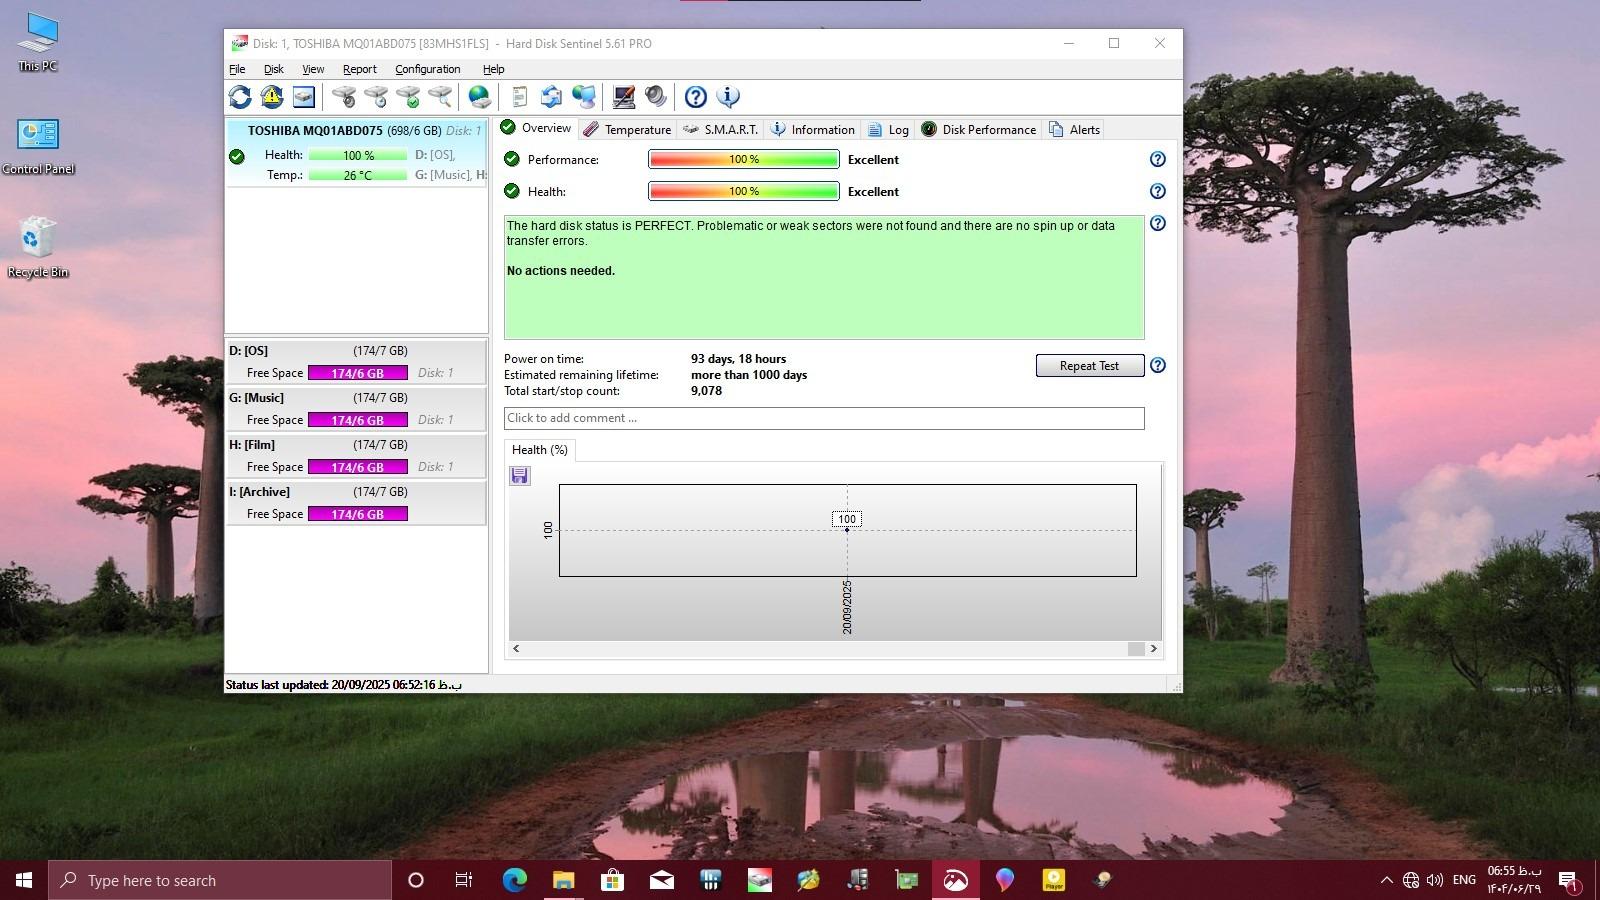Switch to the Temperature tab
Viewport: 1600px width, 900px height.
[627, 130]
